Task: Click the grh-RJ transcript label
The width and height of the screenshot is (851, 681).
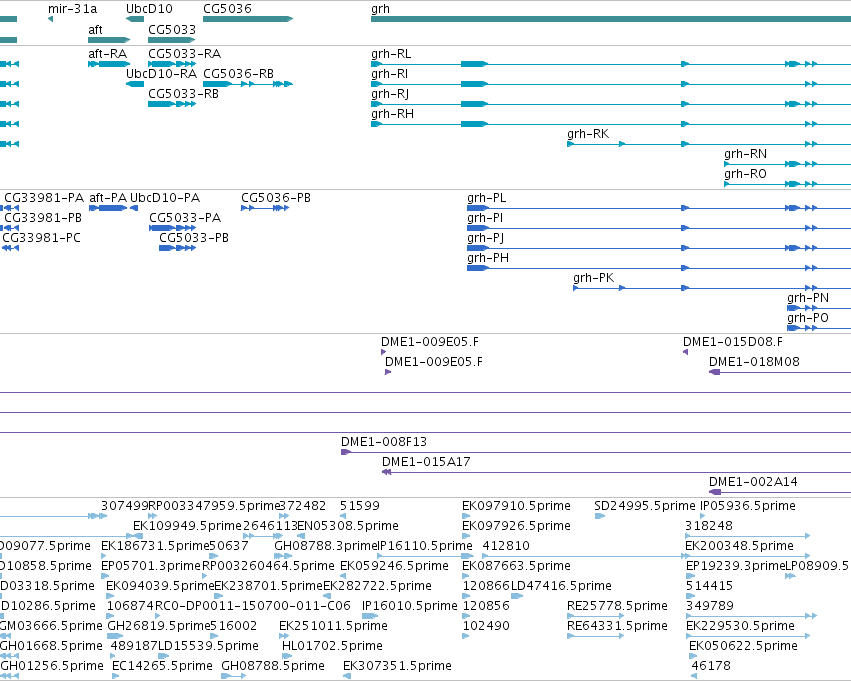Action: click(390, 94)
